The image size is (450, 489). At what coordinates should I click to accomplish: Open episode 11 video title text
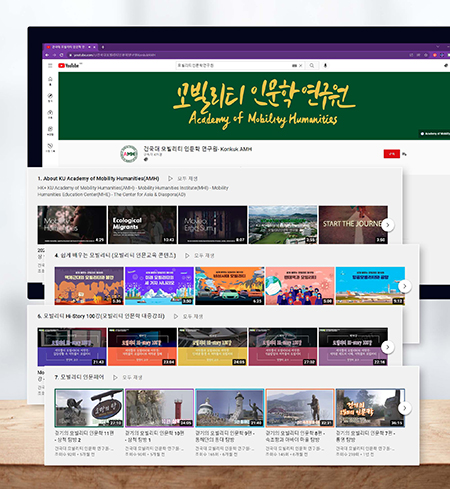[x=85, y=436]
